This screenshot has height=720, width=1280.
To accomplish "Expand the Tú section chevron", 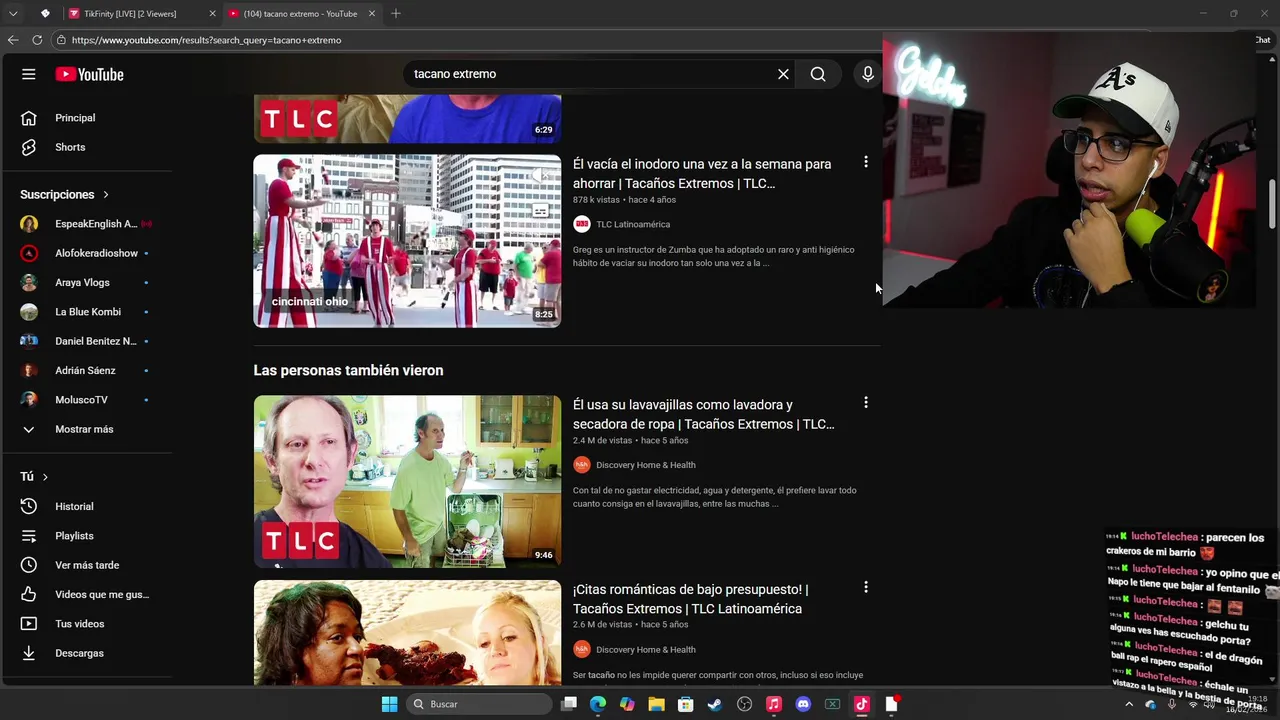I will (x=45, y=477).
